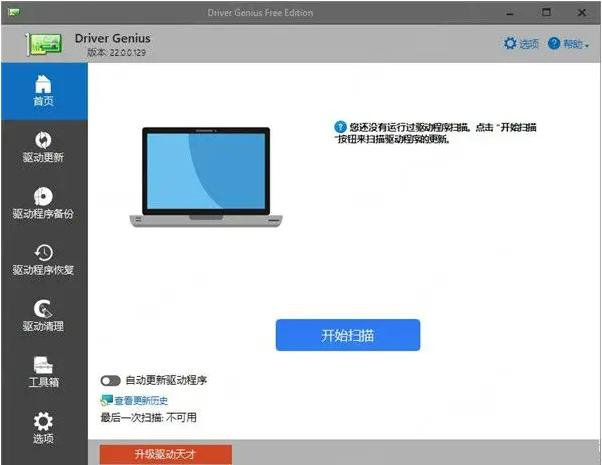602x465 pixels.
Task: Select the 驱动更新 driver update icon
Action: pyautogui.click(x=43, y=141)
